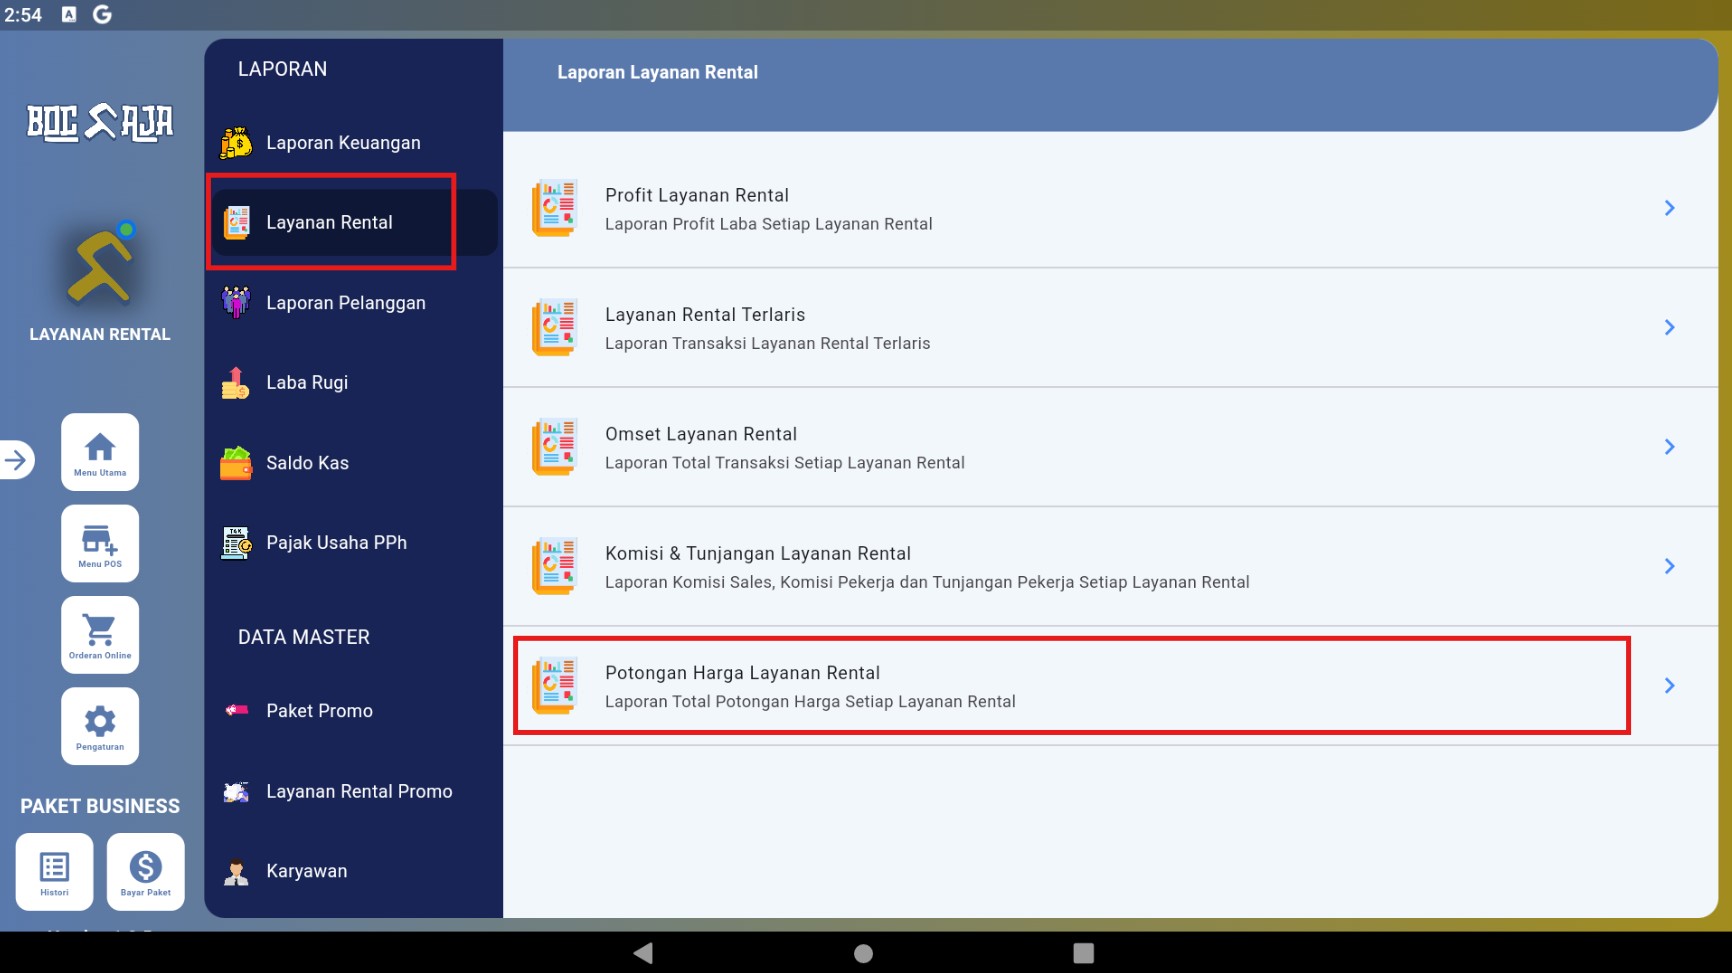Viewport: 1732px width, 973px height.
Task: Open Histori list icon
Action: coord(54,872)
